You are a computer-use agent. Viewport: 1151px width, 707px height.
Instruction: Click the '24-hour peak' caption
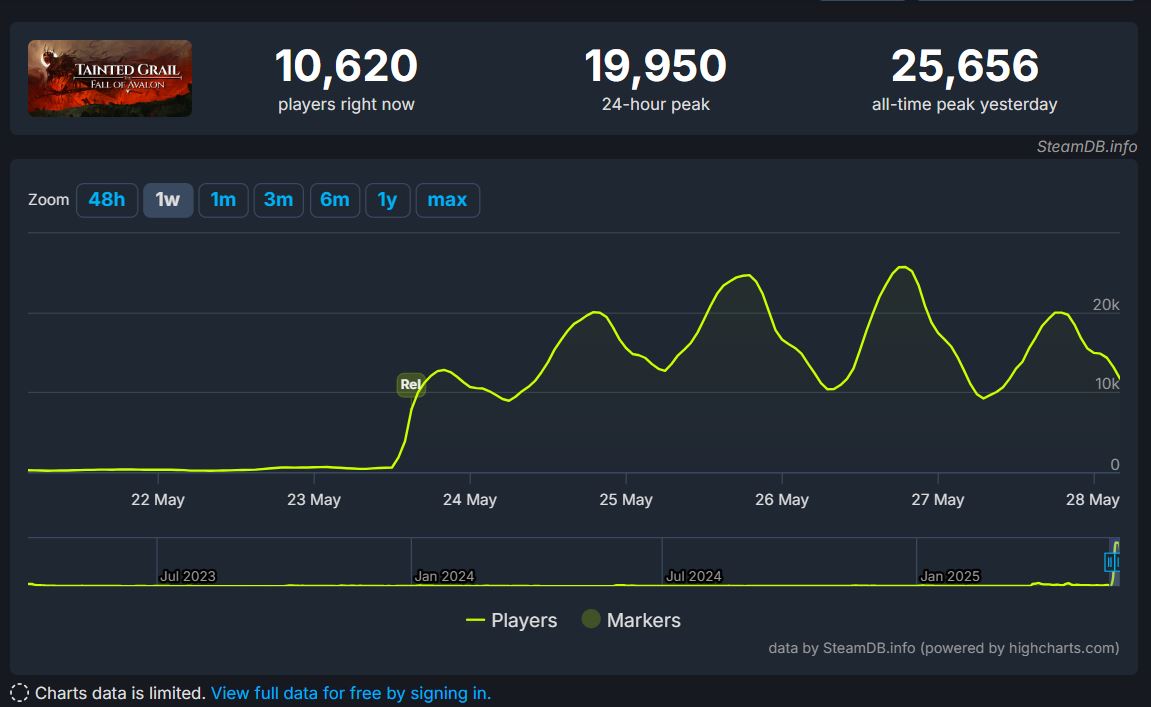[x=656, y=104]
